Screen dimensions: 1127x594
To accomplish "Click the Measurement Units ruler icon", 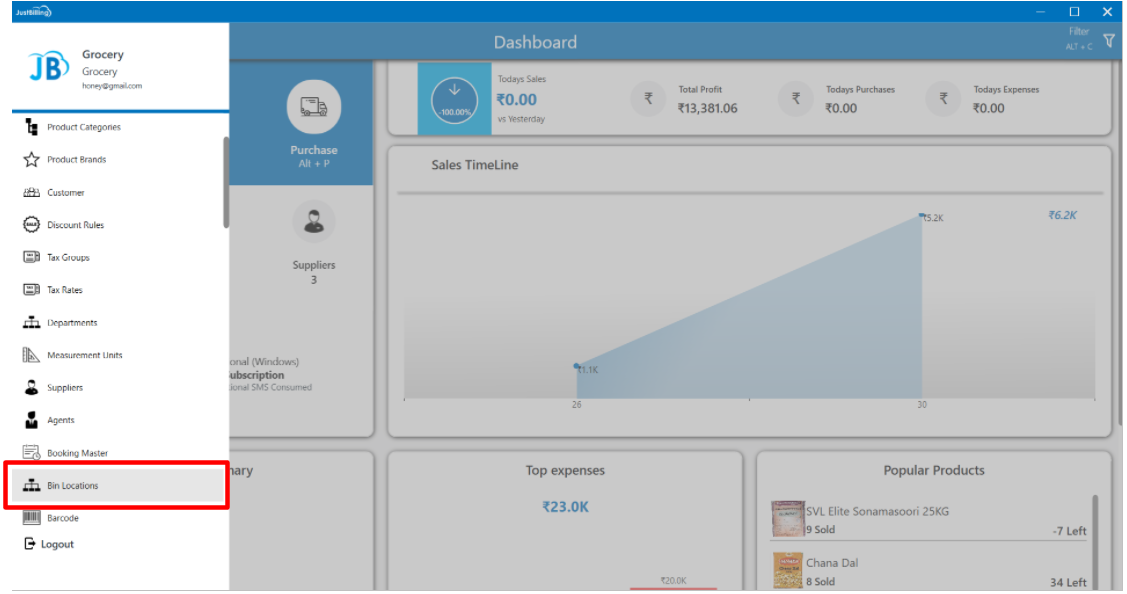I will click(31, 355).
